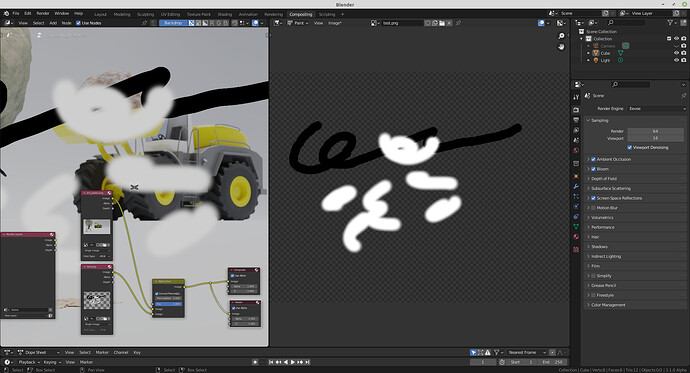690x373 pixels.
Task: Switch to the Layout workspace tab
Action: click(100, 14)
